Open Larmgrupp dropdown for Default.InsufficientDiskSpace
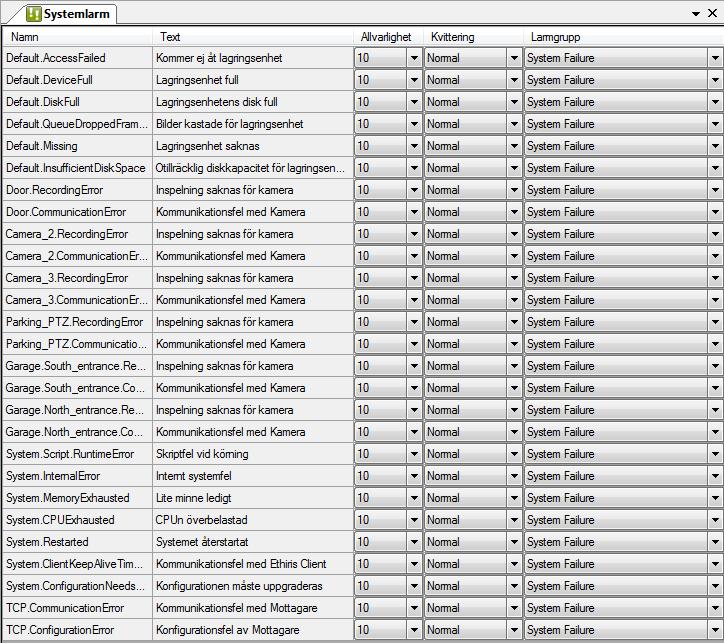 click(715, 168)
